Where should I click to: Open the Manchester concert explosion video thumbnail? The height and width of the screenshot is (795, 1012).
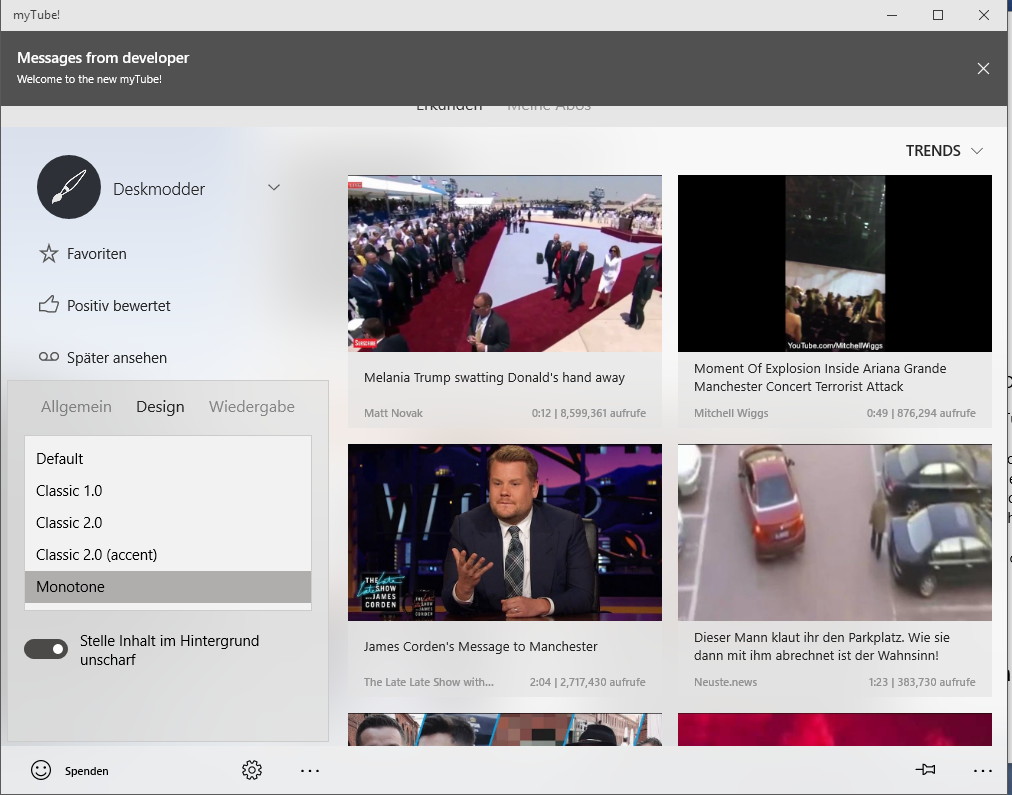click(x=835, y=263)
